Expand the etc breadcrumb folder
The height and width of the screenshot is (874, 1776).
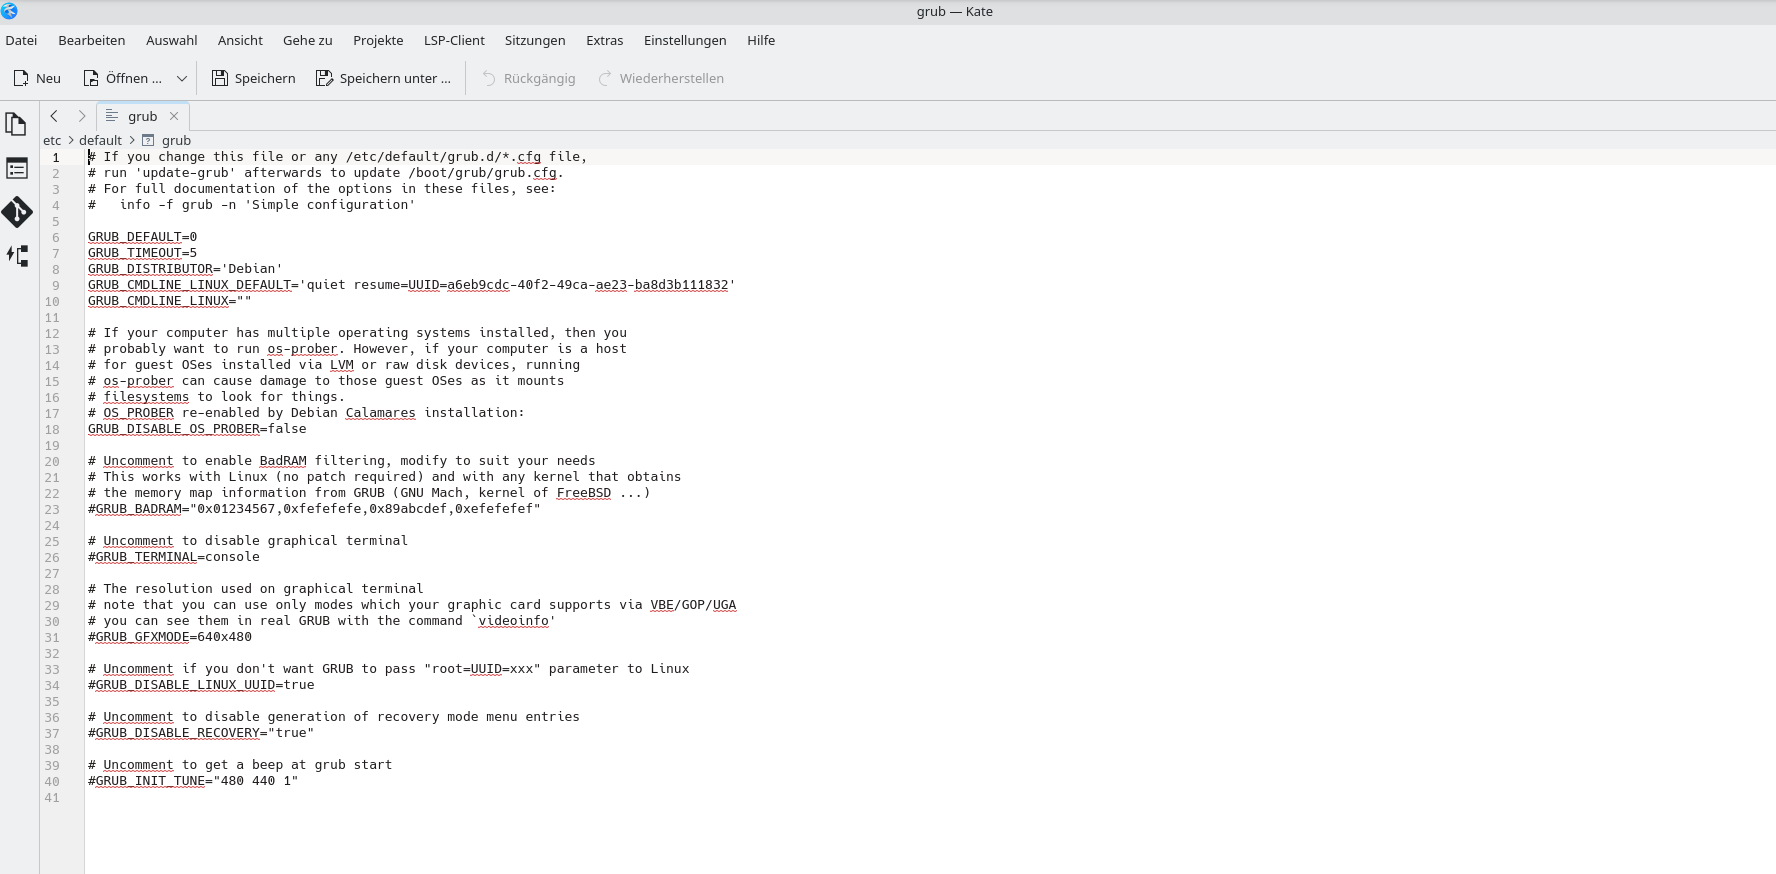click(52, 141)
